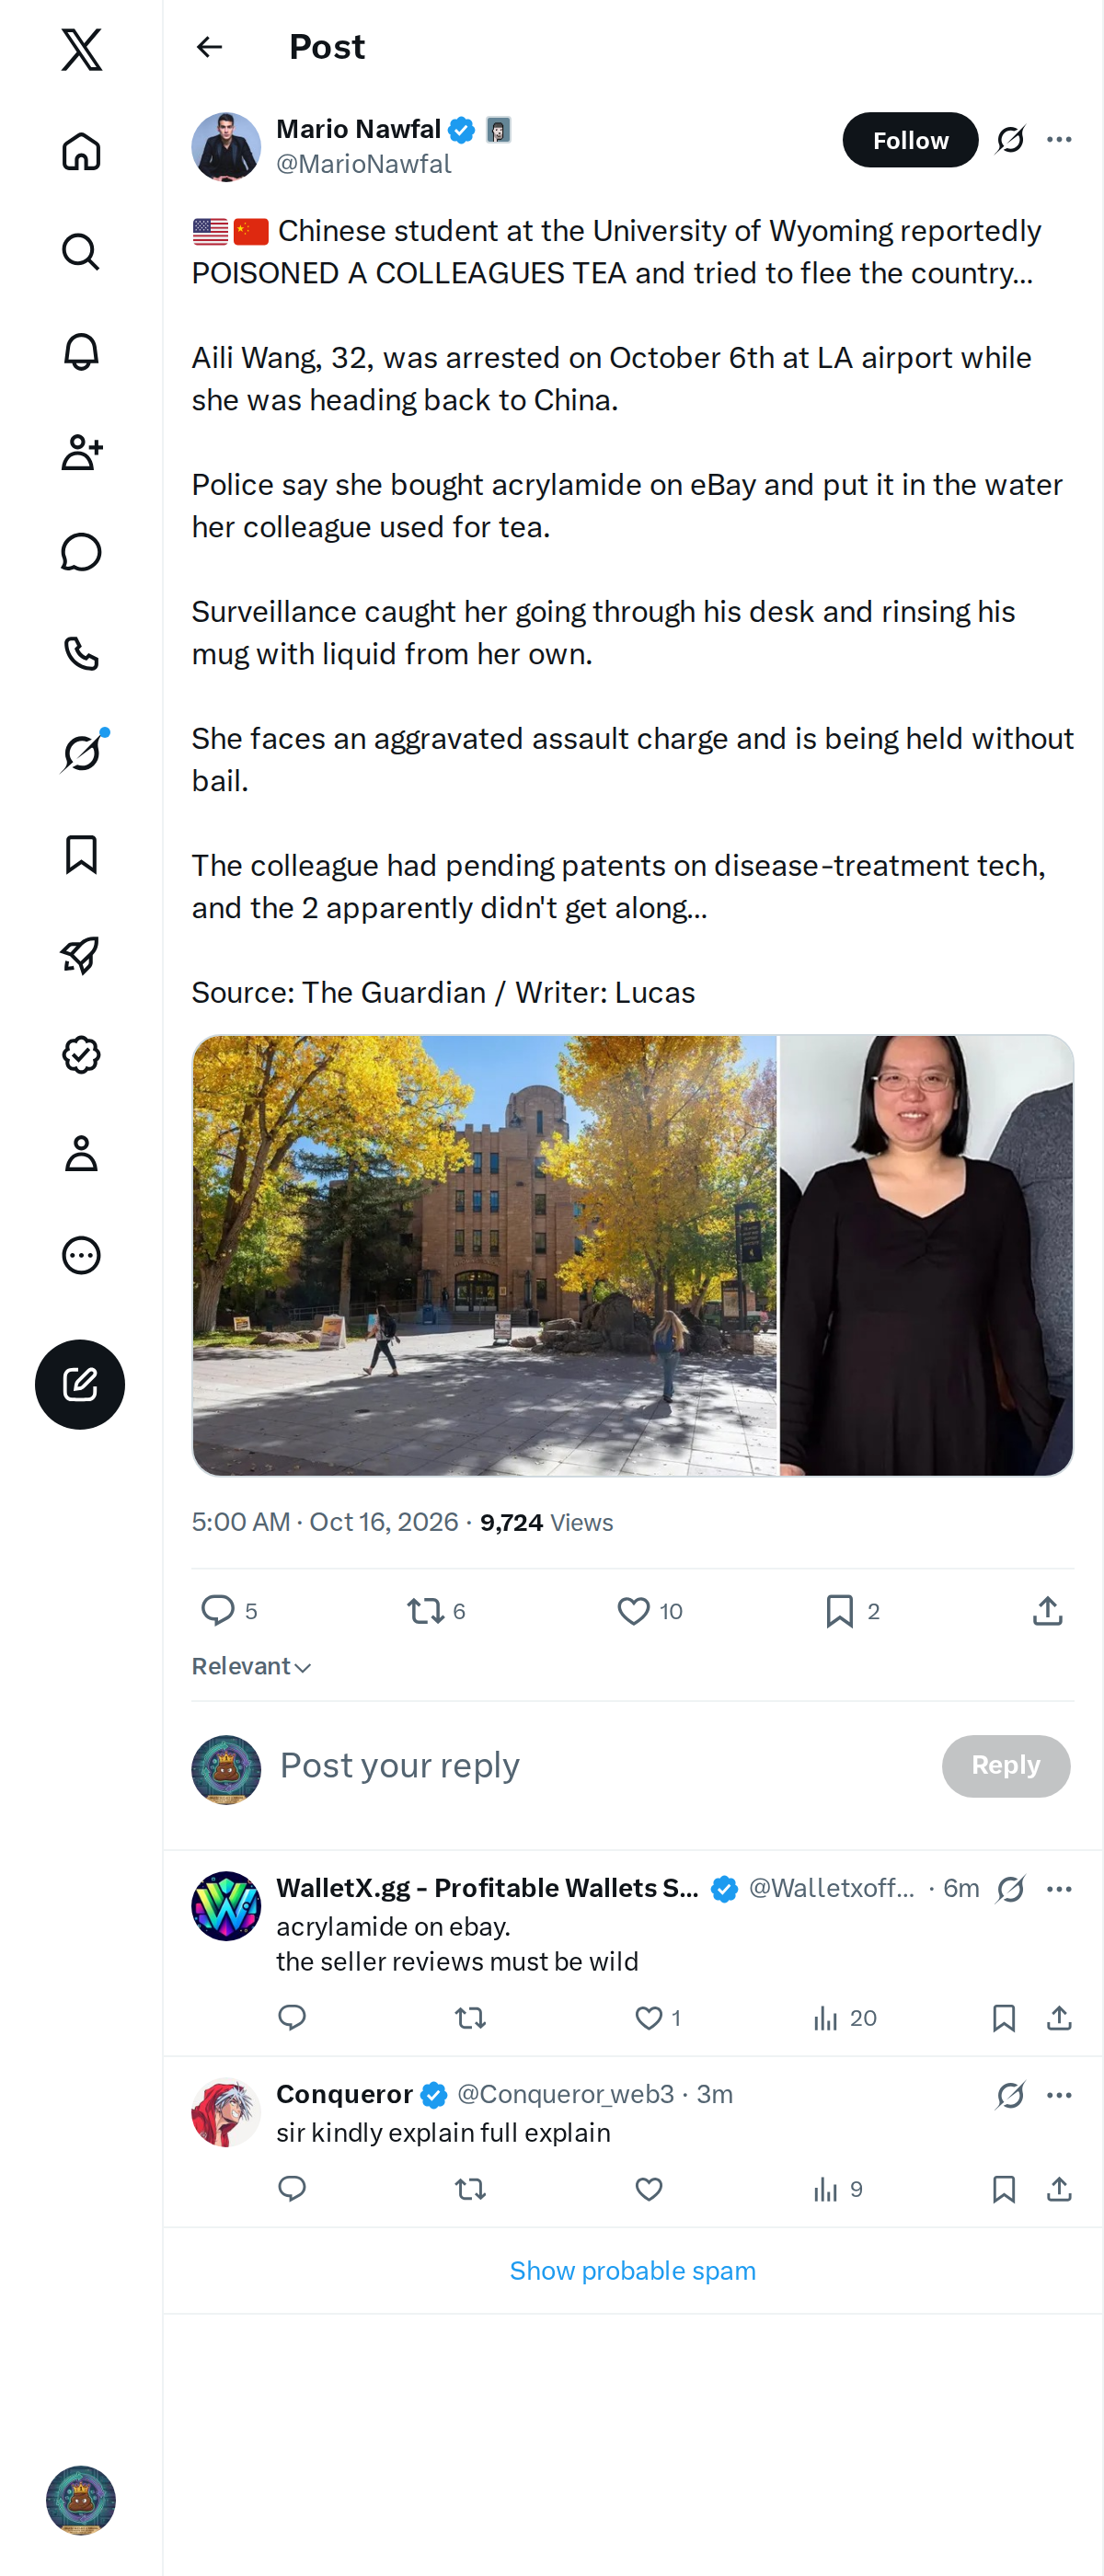The height and width of the screenshot is (2576, 1104).
Task: Go back using the arrow icon
Action: pyautogui.click(x=209, y=47)
